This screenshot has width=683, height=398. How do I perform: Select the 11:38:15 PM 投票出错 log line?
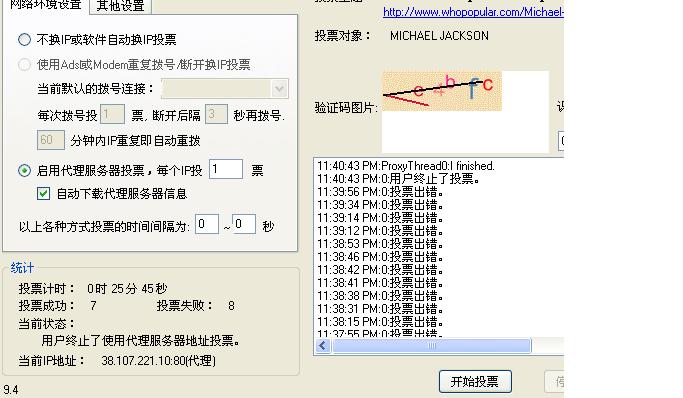(380, 322)
